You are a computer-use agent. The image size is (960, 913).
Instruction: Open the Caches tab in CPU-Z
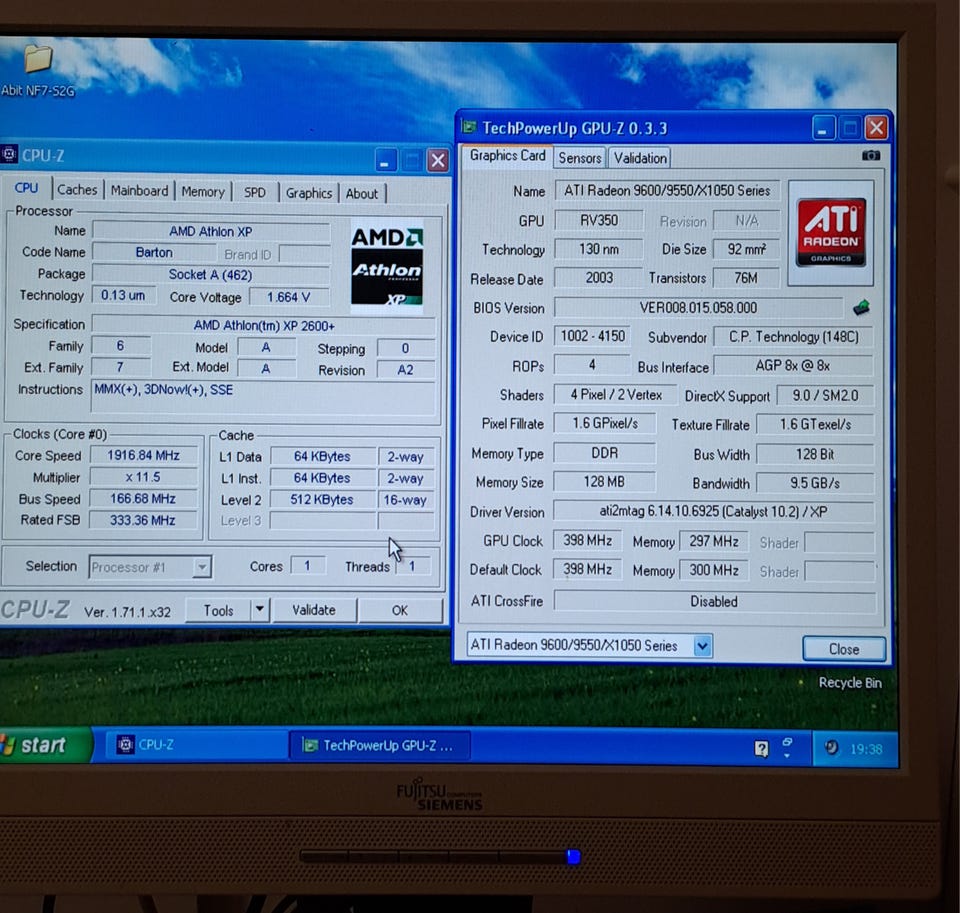click(x=77, y=190)
